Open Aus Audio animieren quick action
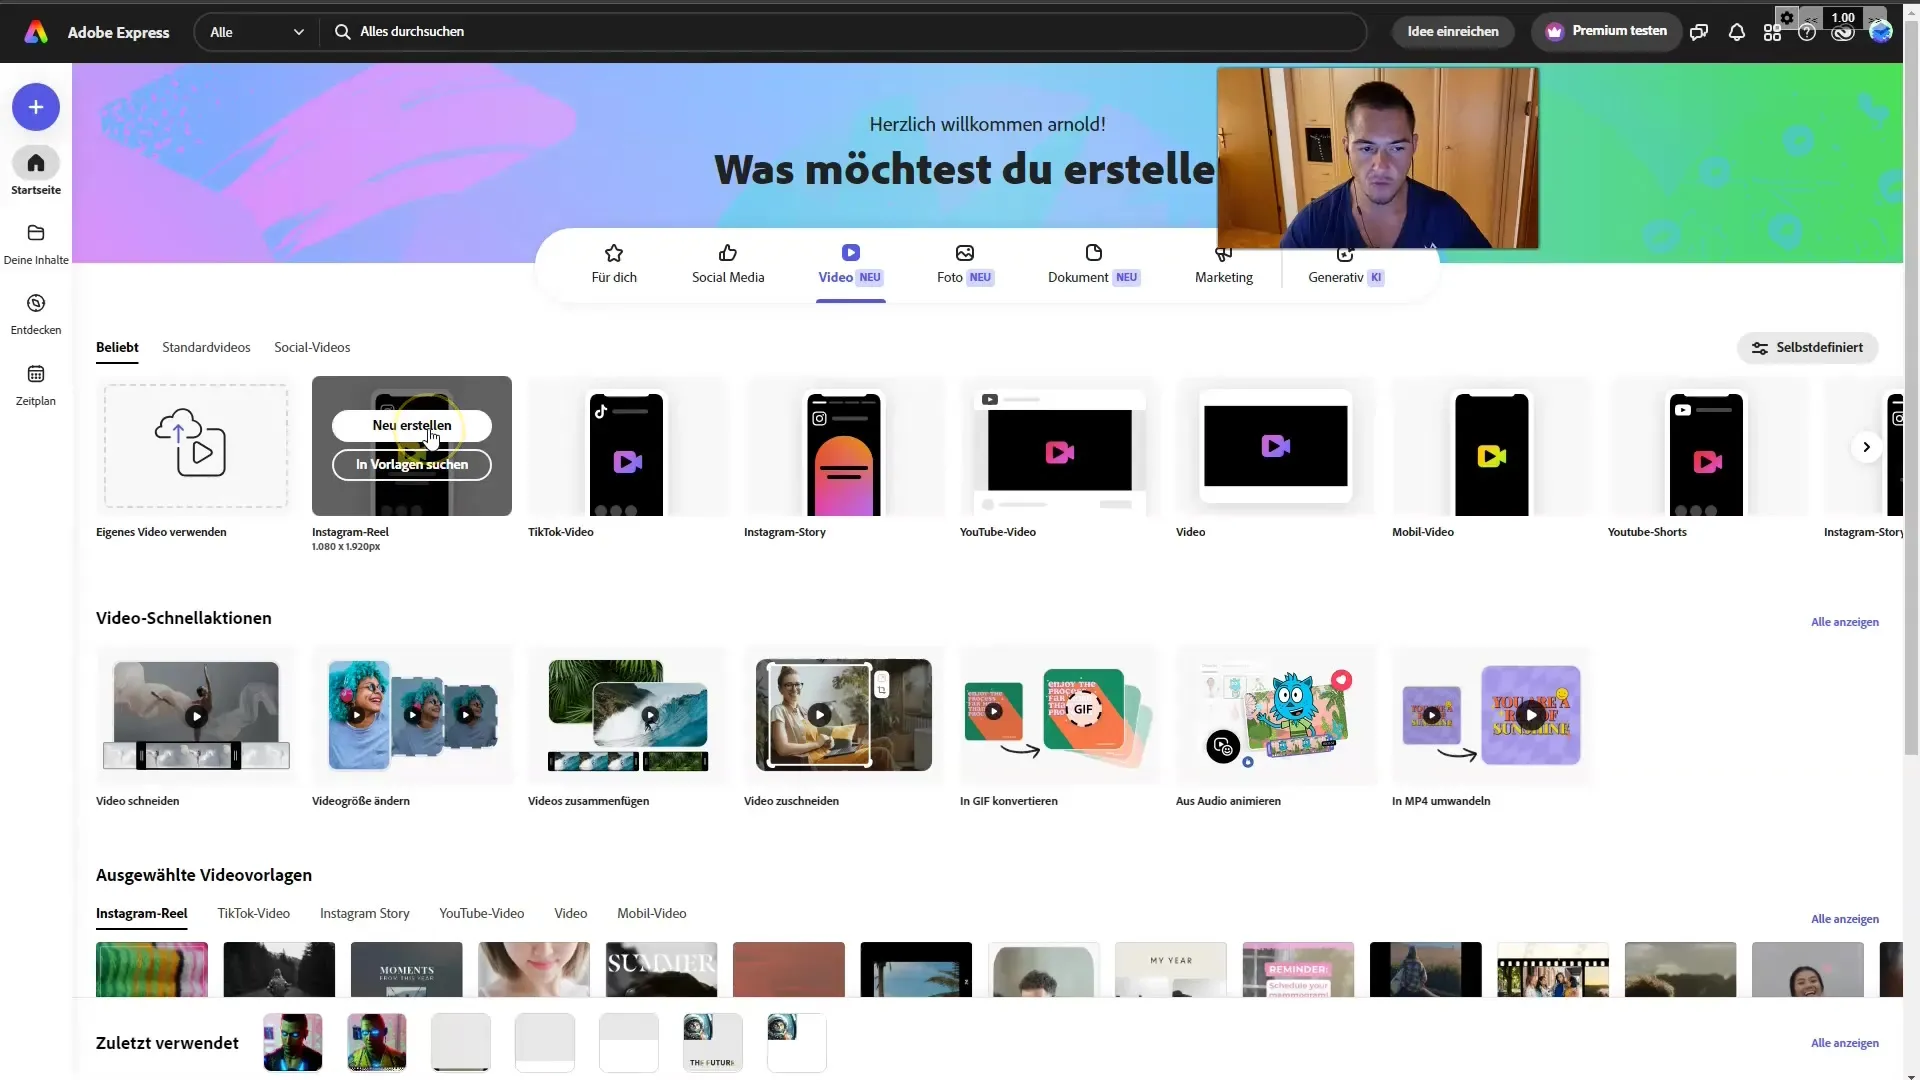Viewport: 1920px width, 1080px height. [x=1276, y=716]
